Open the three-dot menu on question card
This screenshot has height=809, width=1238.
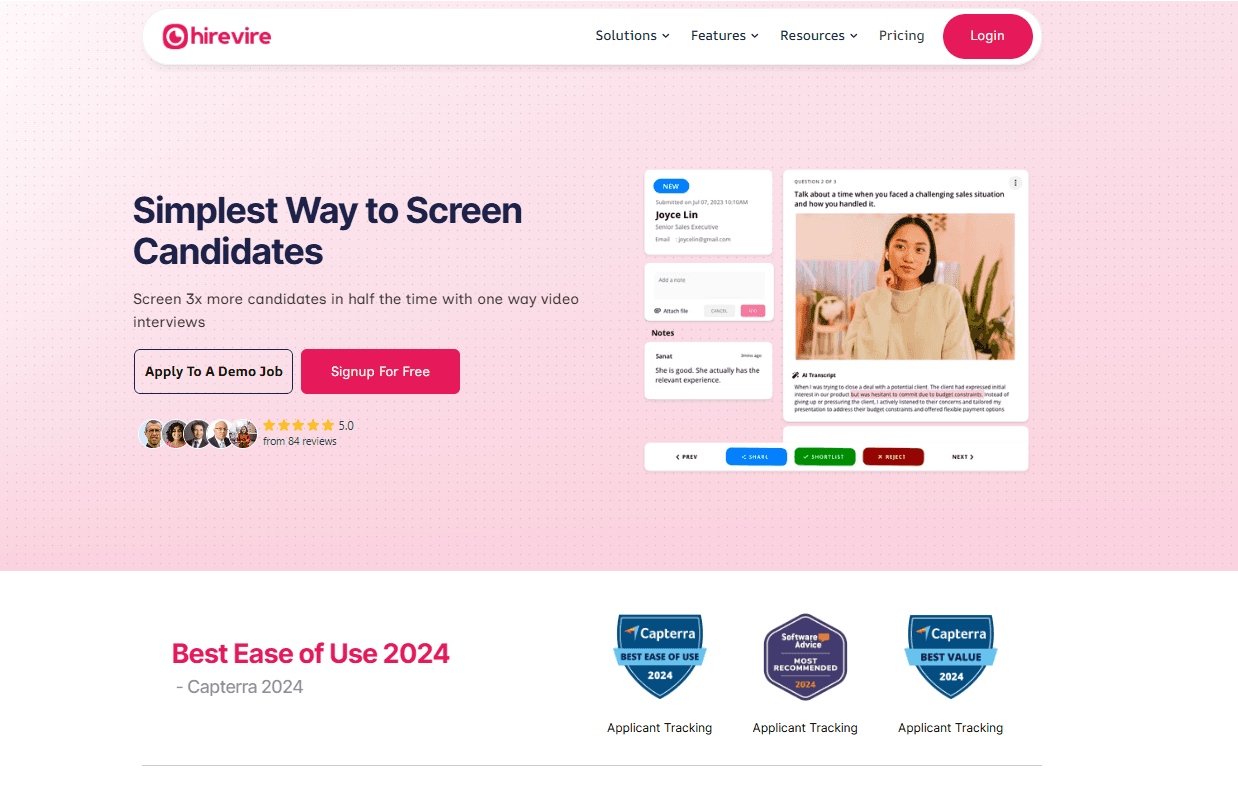tap(1015, 183)
